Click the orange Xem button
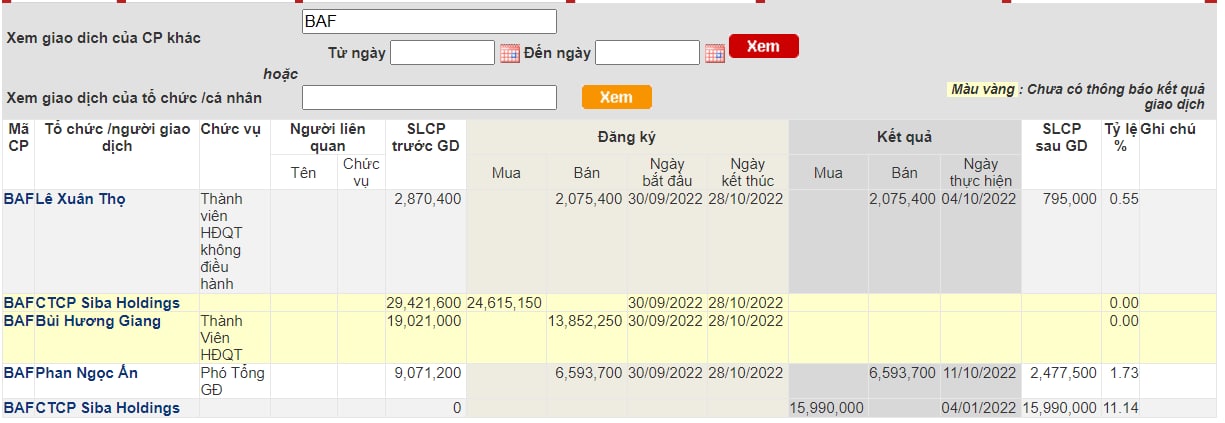The width and height of the screenshot is (1225, 423). (617, 97)
